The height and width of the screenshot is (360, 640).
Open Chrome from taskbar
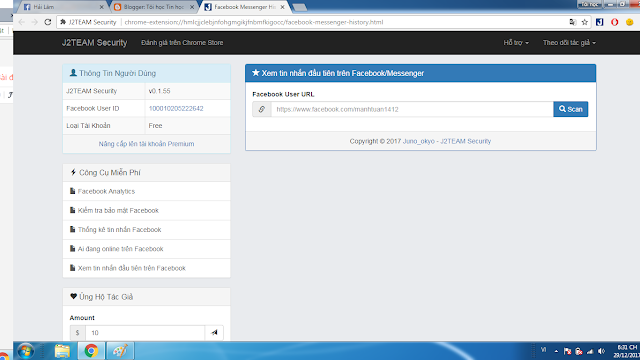[x=91, y=351]
